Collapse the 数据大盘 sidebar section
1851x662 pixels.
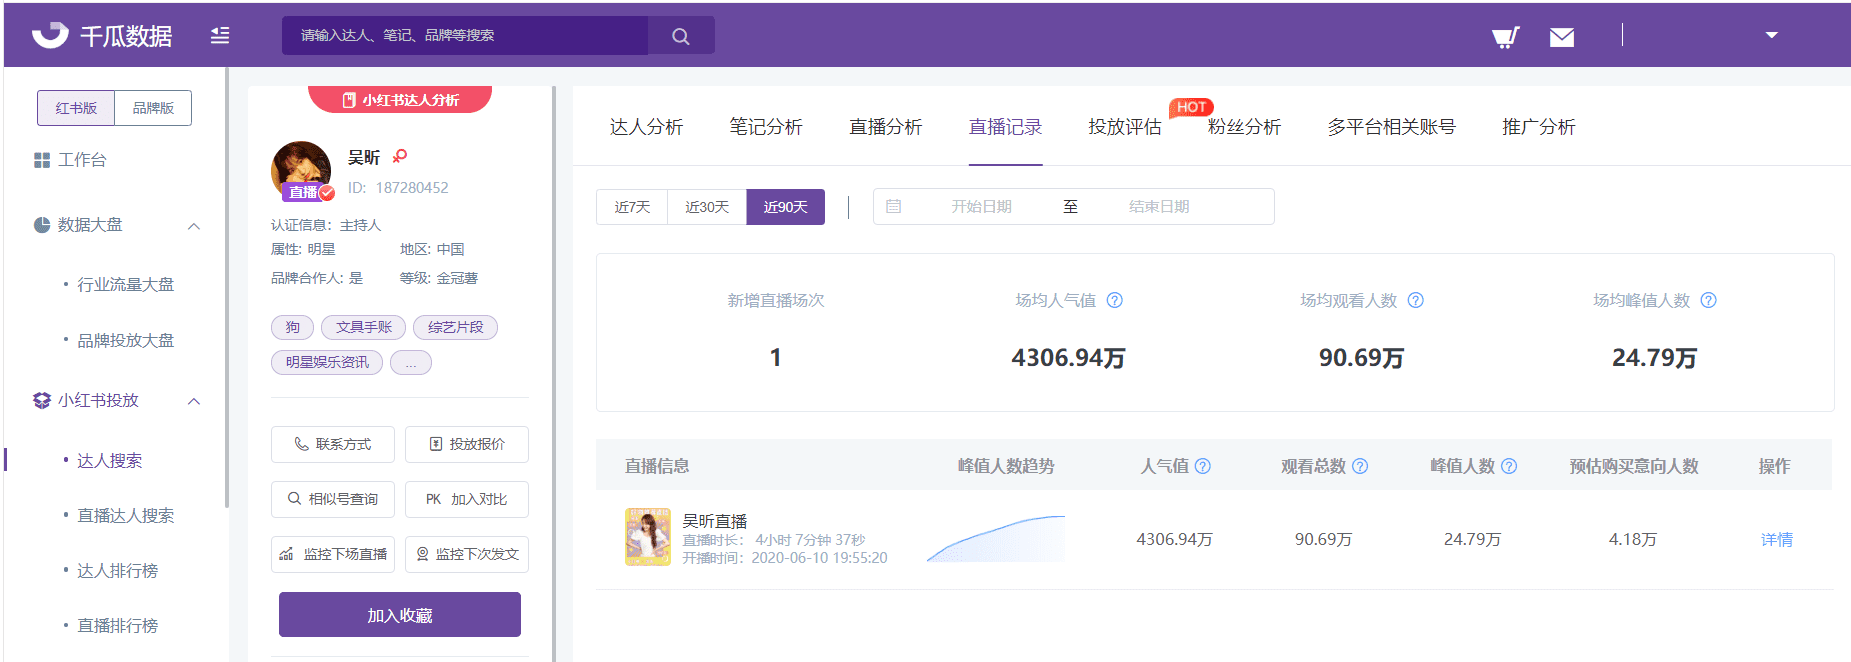pos(194,226)
